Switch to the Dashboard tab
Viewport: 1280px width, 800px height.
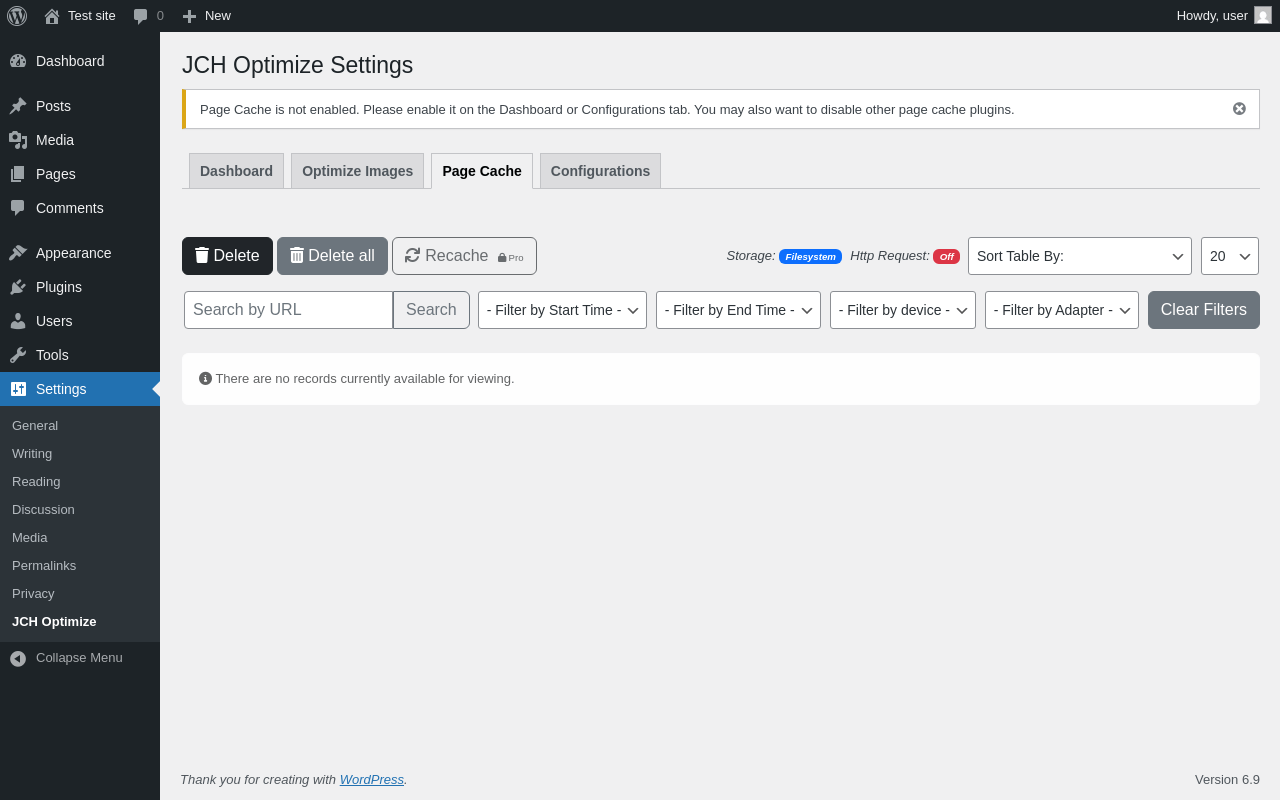click(x=236, y=171)
